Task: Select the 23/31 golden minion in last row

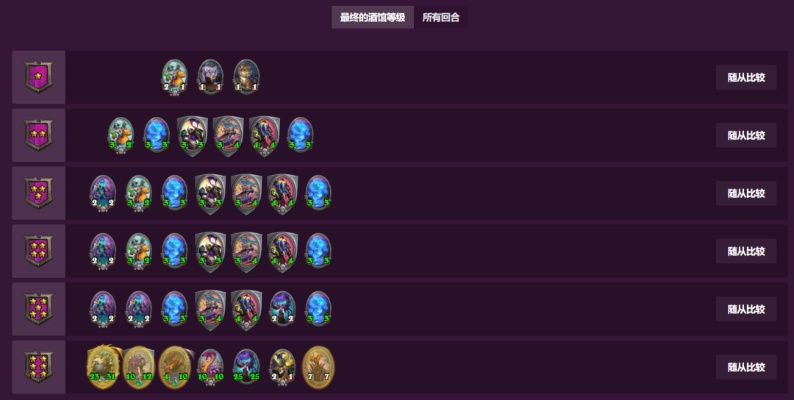Action: 103,367
